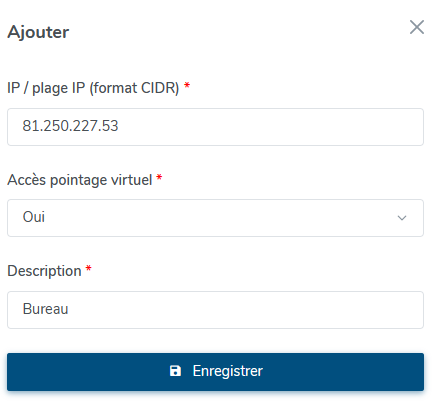Focus the IP / plage IP input field
433x407 pixels.
[215, 127]
